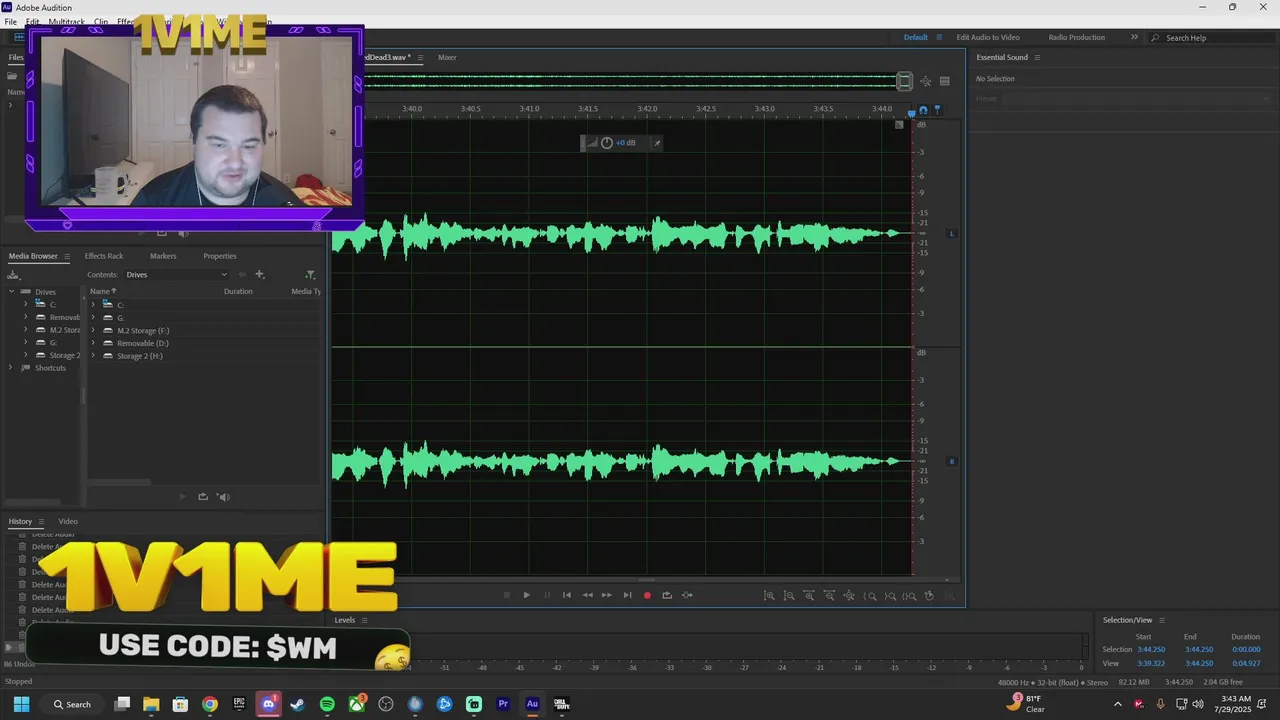Open the File menu

11,22
